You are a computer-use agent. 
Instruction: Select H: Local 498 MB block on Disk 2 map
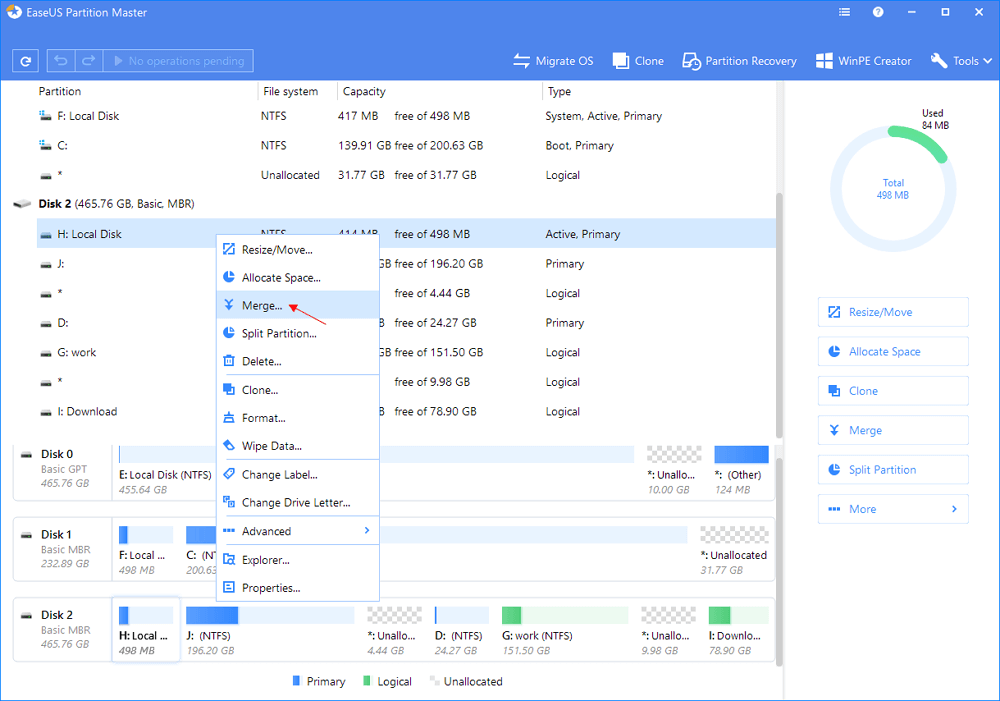click(x=145, y=630)
